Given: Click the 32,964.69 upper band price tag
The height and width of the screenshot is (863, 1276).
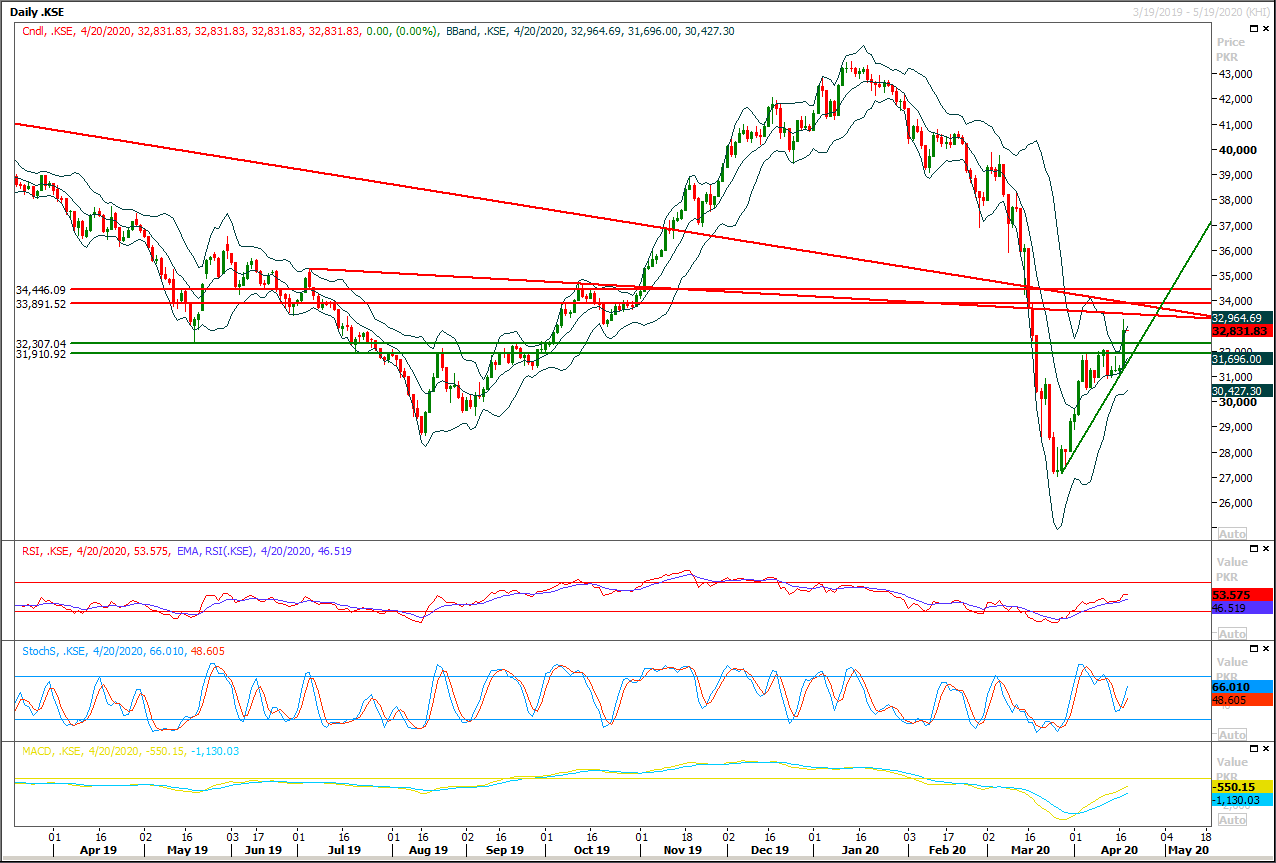Looking at the screenshot, I should 1241,317.
